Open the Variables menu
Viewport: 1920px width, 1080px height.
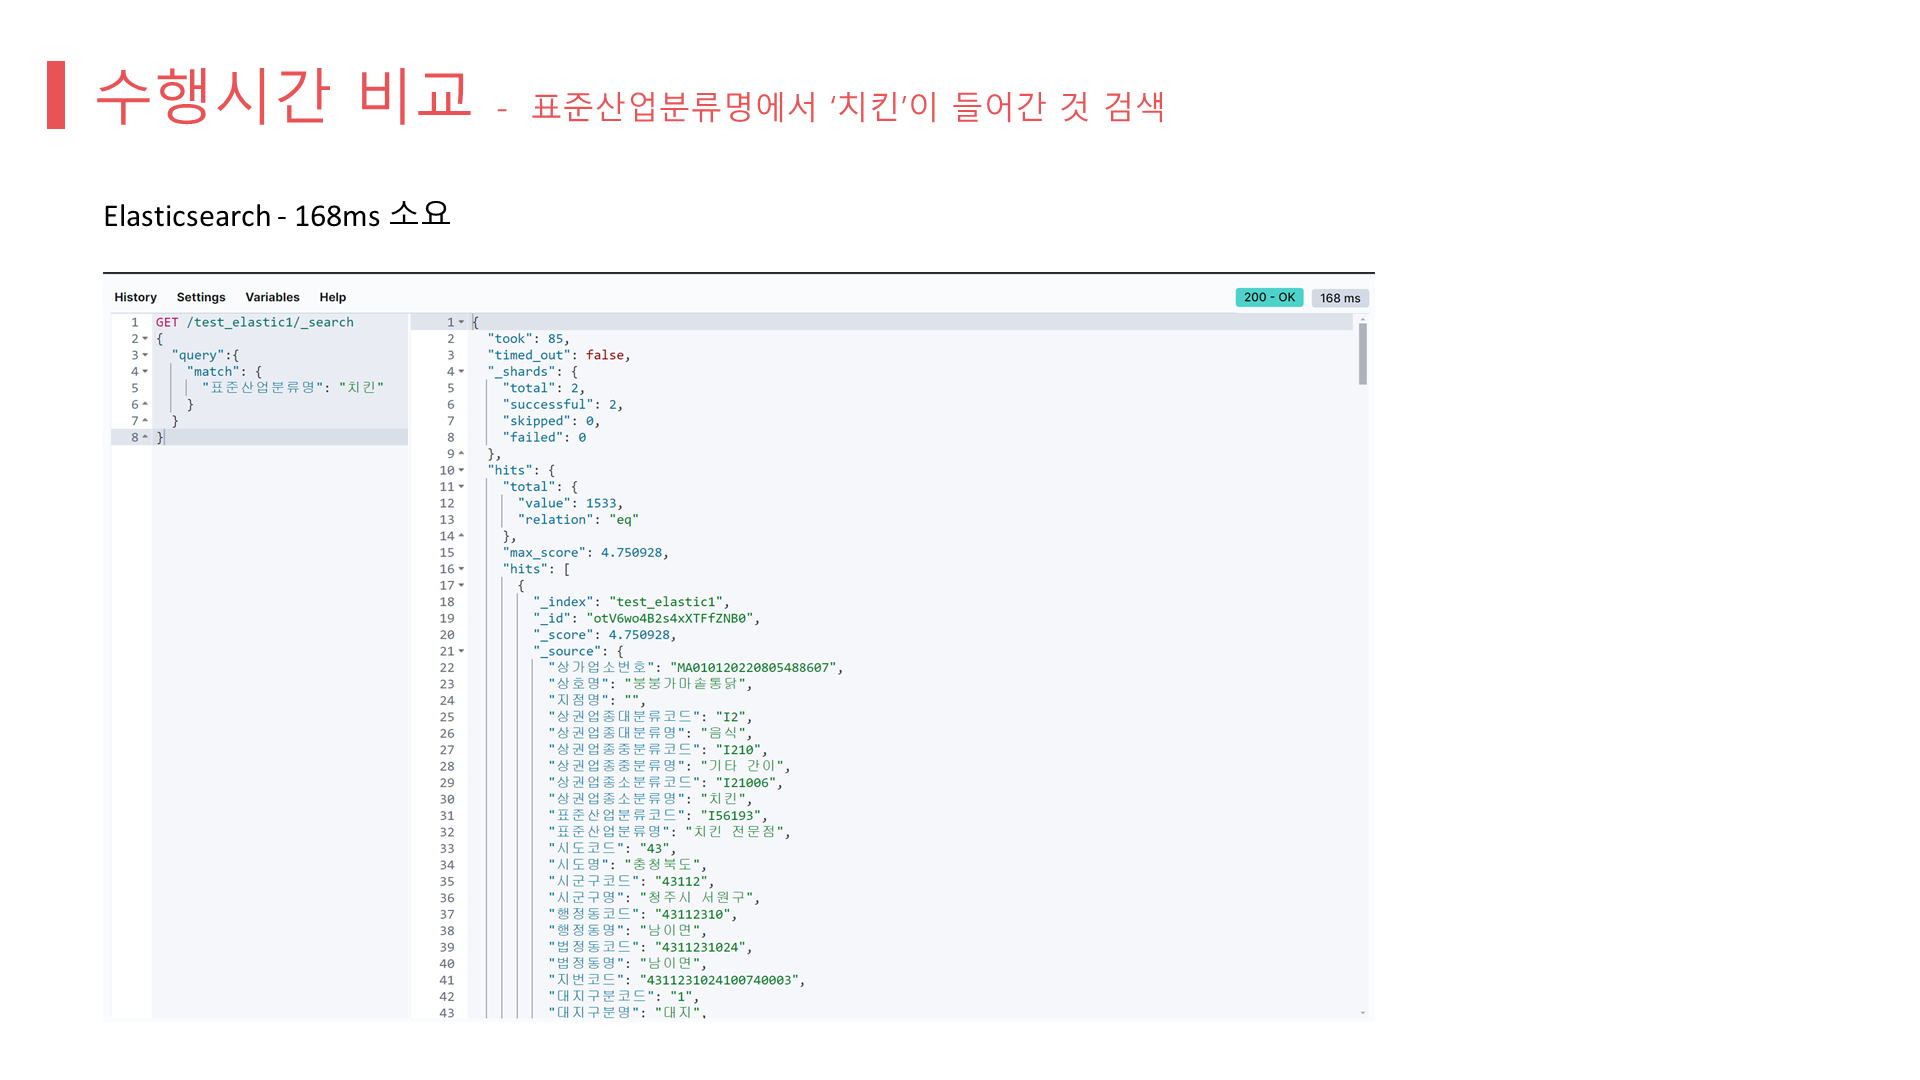click(x=272, y=297)
